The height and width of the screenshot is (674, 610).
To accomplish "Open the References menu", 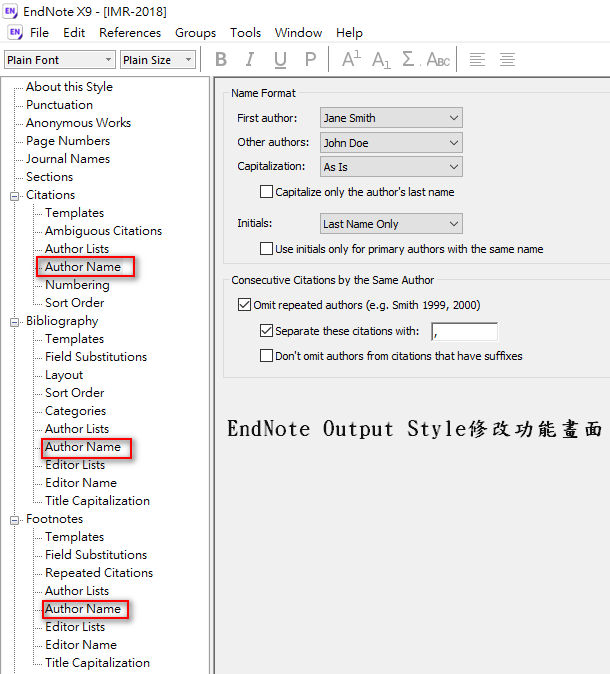I will click(130, 33).
